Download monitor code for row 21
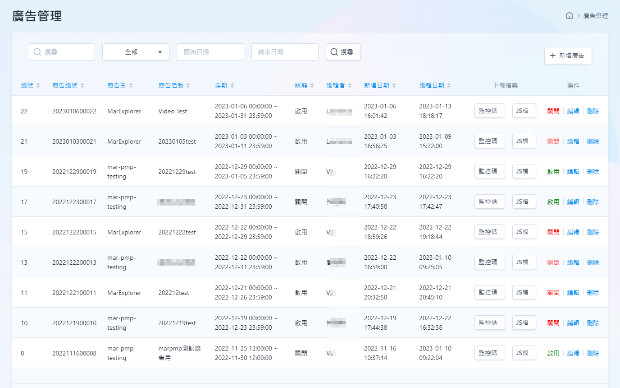The width and height of the screenshot is (620, 388). [x=489, y=141]
